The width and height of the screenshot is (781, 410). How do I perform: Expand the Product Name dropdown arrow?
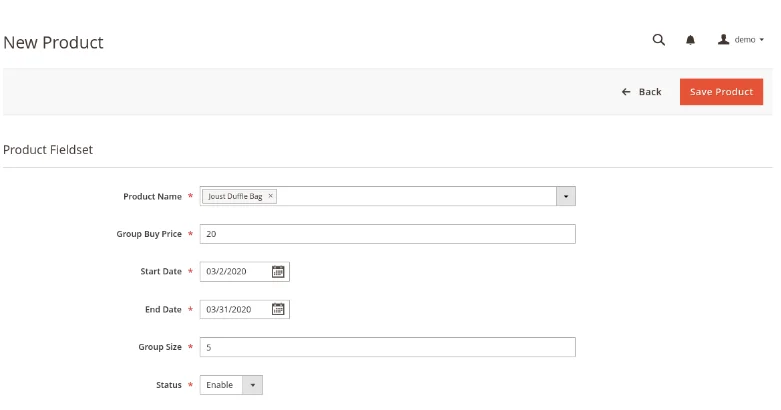[566, 197]
